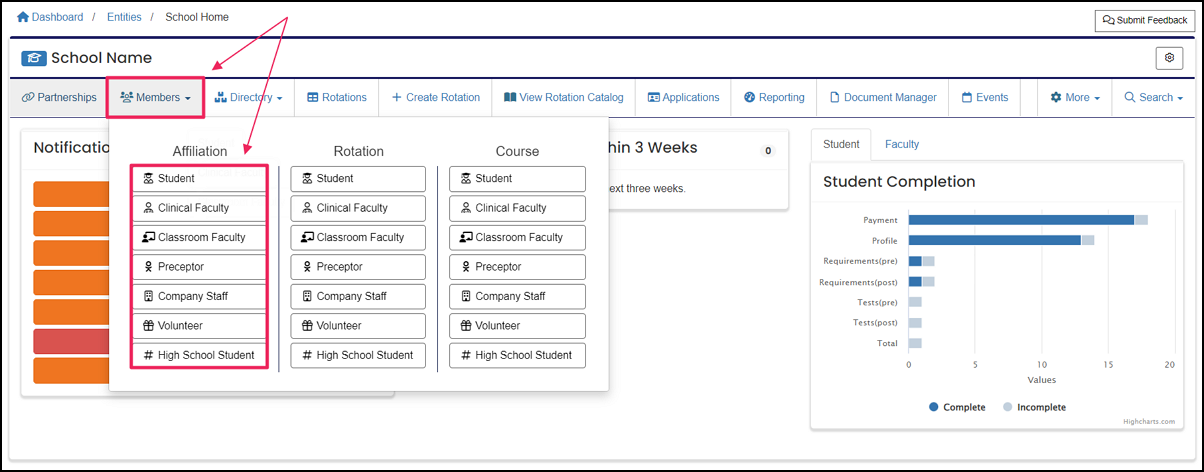This screenshot has width=1204, height=472.
Task: Select High School Student under Course
Action: (517, 355)
